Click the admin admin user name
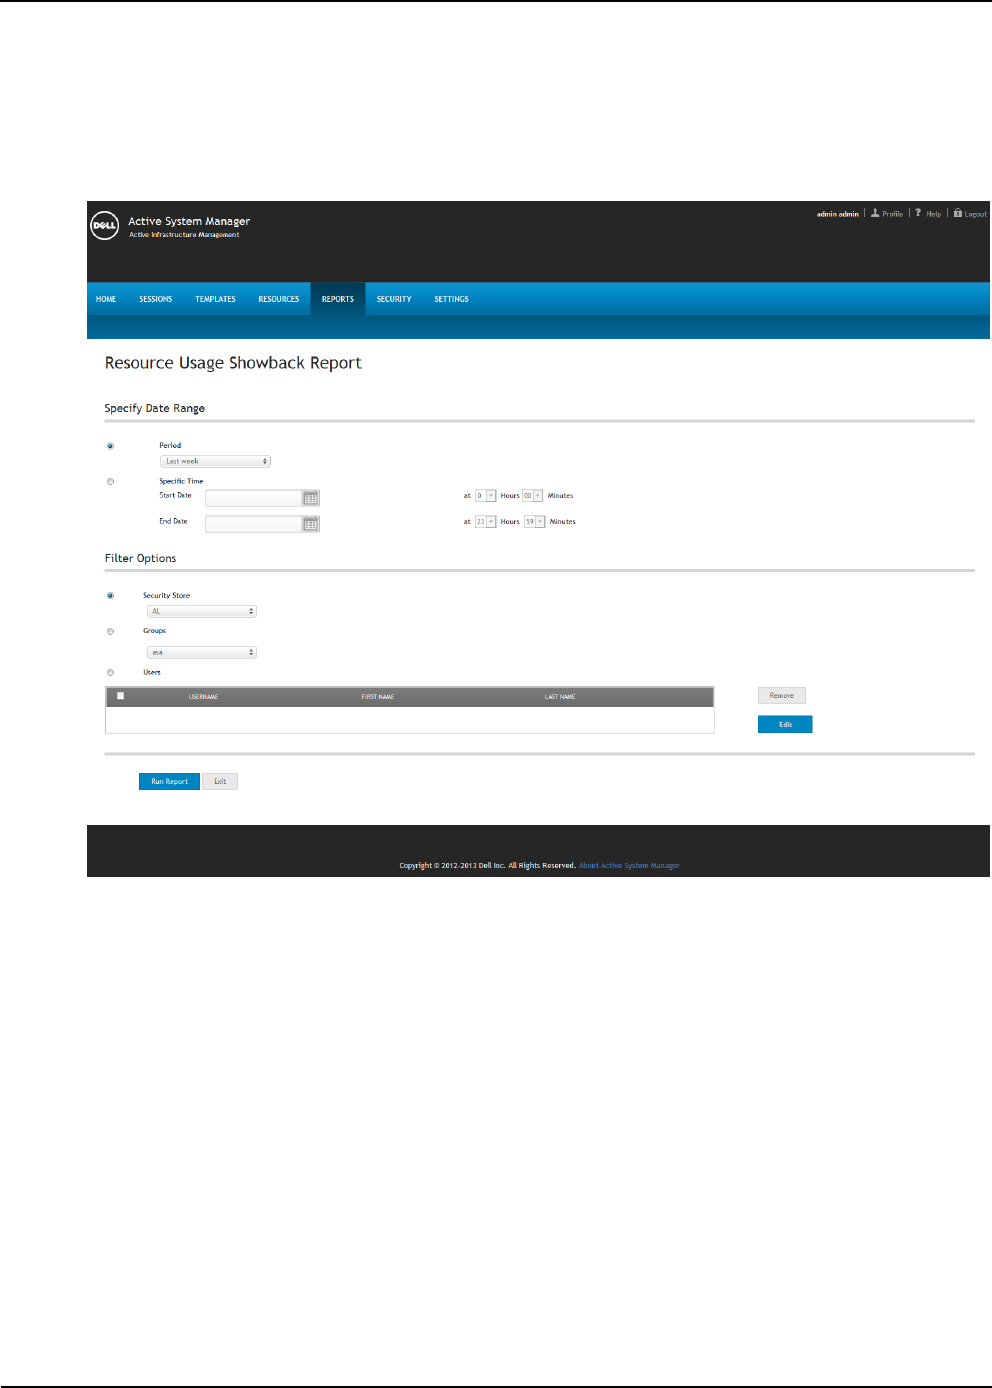 coord(838,214)
